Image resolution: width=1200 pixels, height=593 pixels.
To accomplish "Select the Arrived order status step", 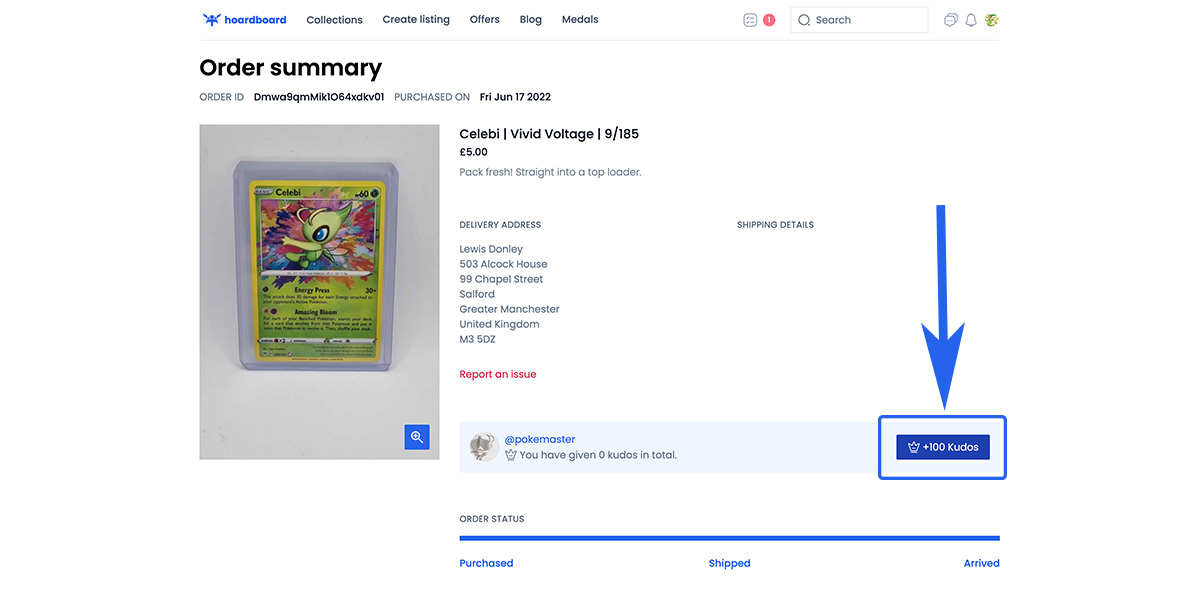I will 982,563.
